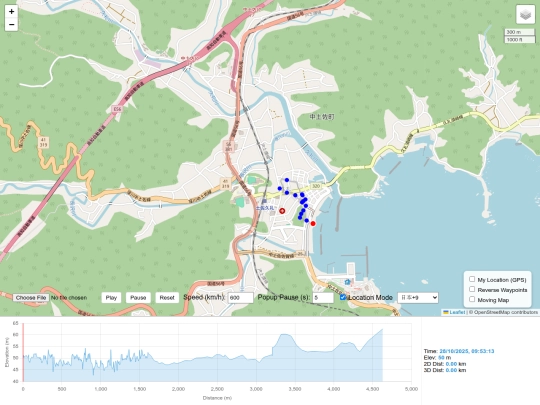Image resolution: width=540 pixels, height=405 pixels.
Task: Start playback with the Play button
Action: [111, 298]
